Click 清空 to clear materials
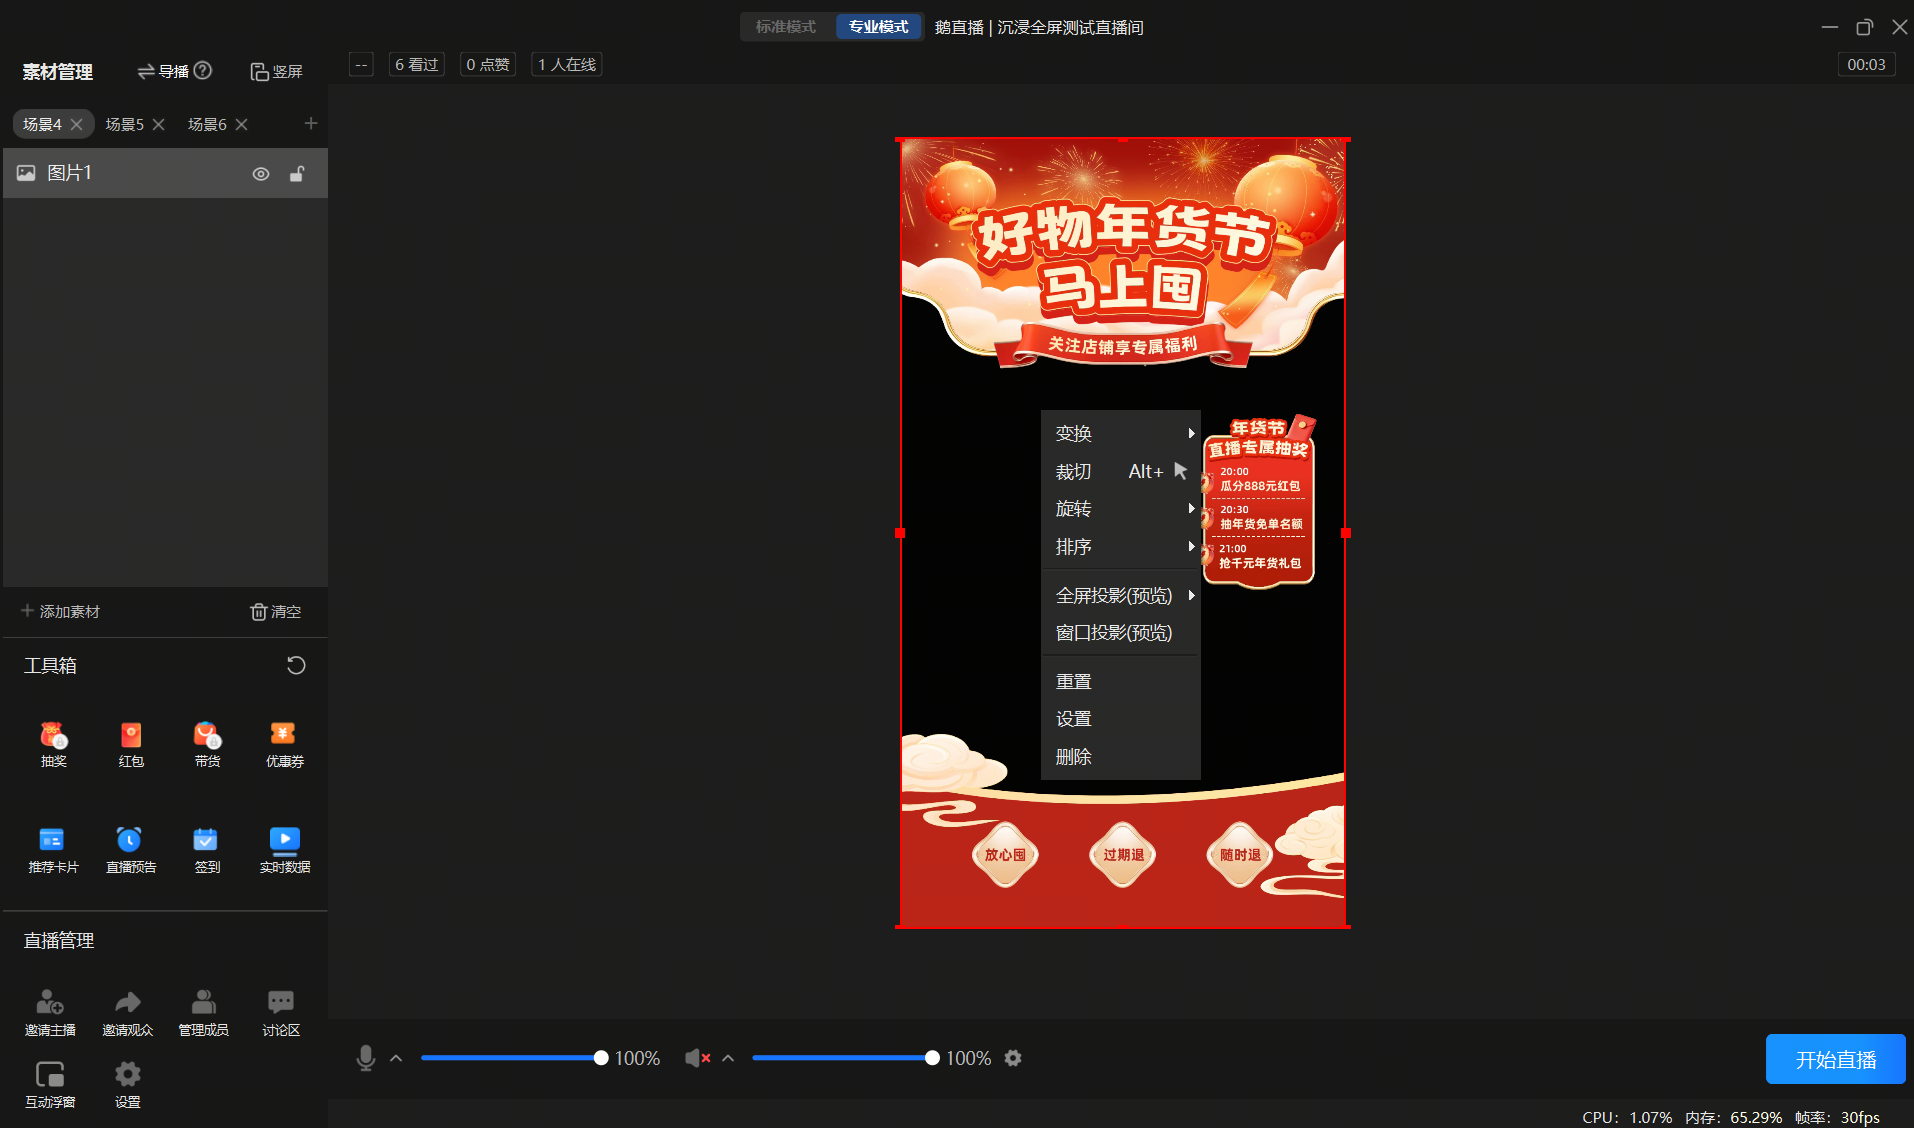Screen dimensions: 1914x1128 coord(275,611)
